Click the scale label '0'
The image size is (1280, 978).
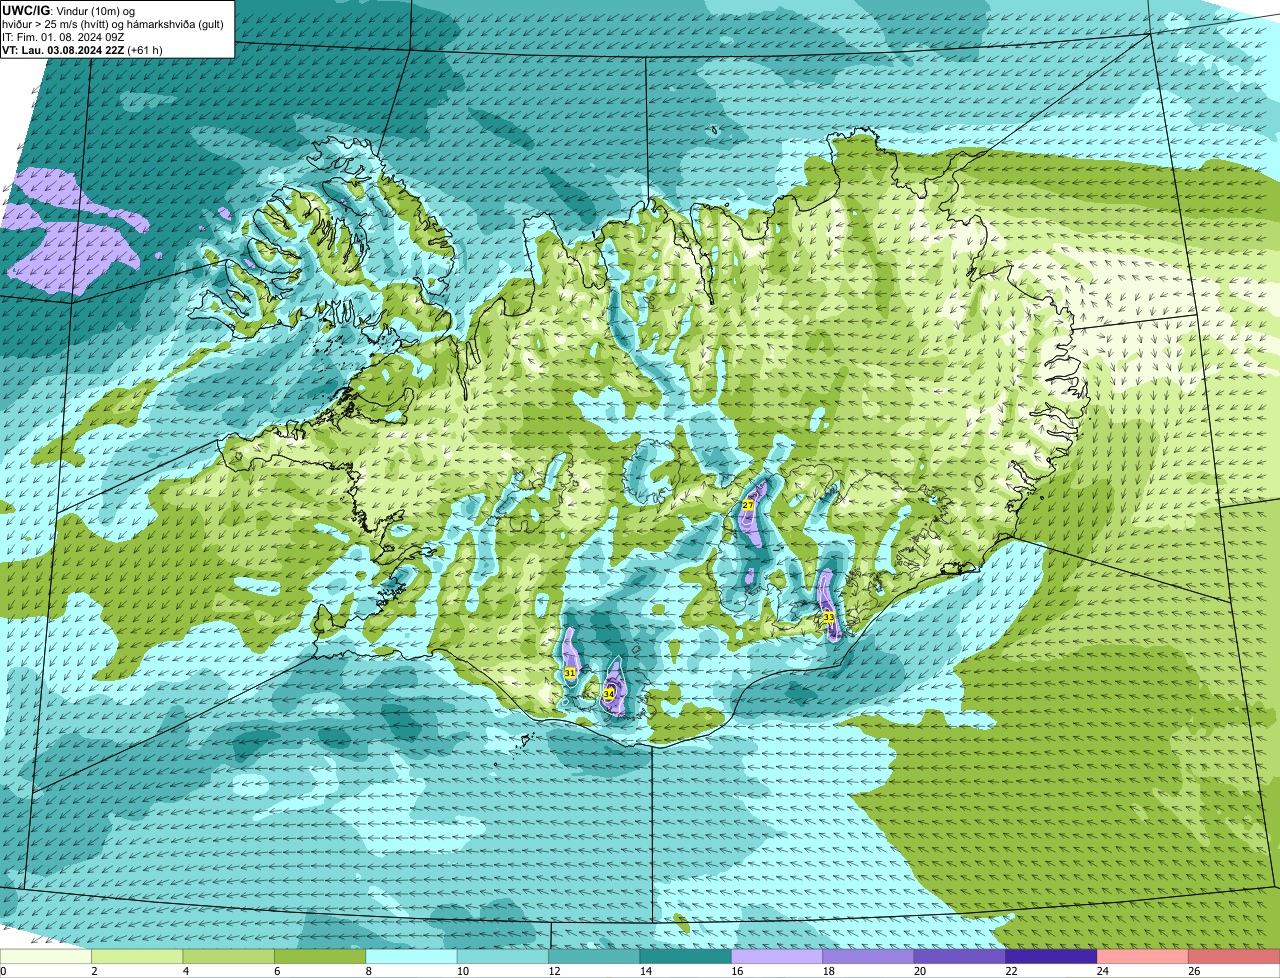click(3, 971)
